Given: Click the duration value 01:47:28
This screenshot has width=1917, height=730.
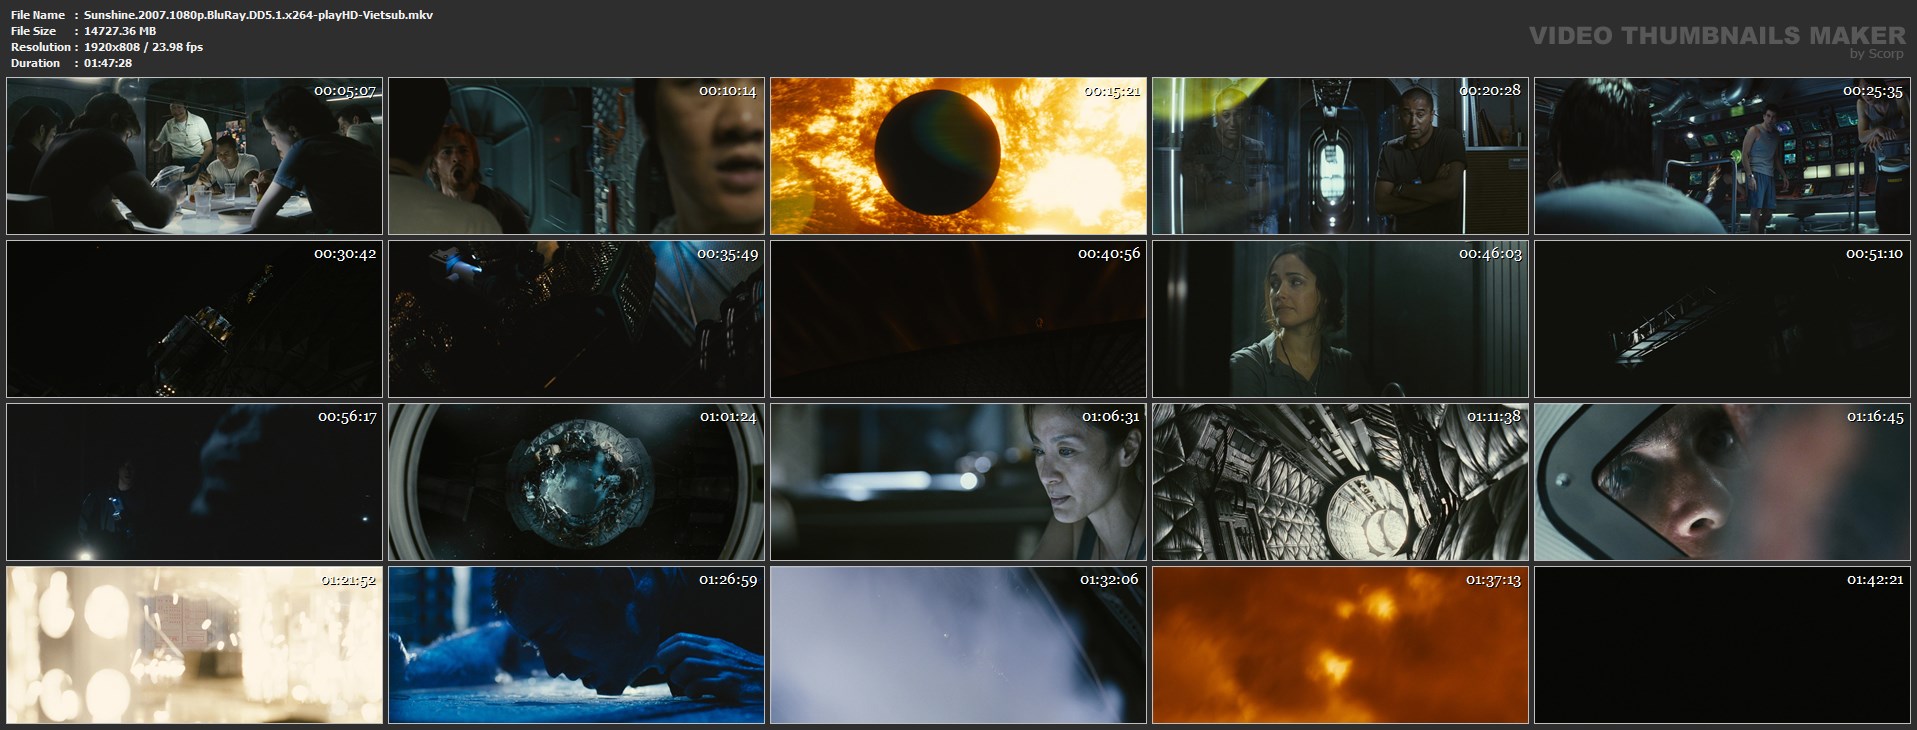Looking at the screenshot, I should click(x=108, y=63).
